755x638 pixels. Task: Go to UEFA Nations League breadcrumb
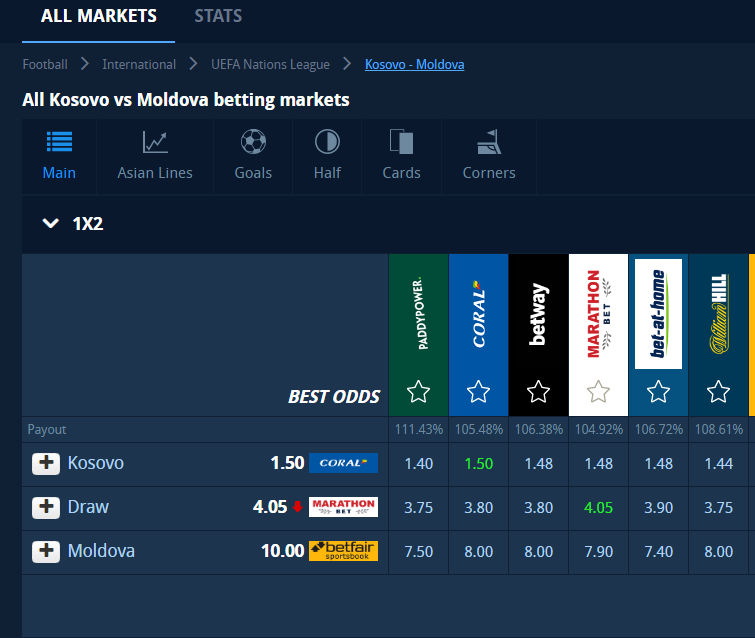coord(270,64)
